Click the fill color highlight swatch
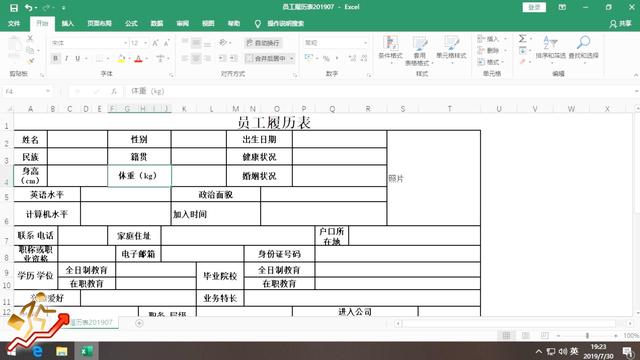640x360 pixels. pyautogui.click(x=121, y=58)
